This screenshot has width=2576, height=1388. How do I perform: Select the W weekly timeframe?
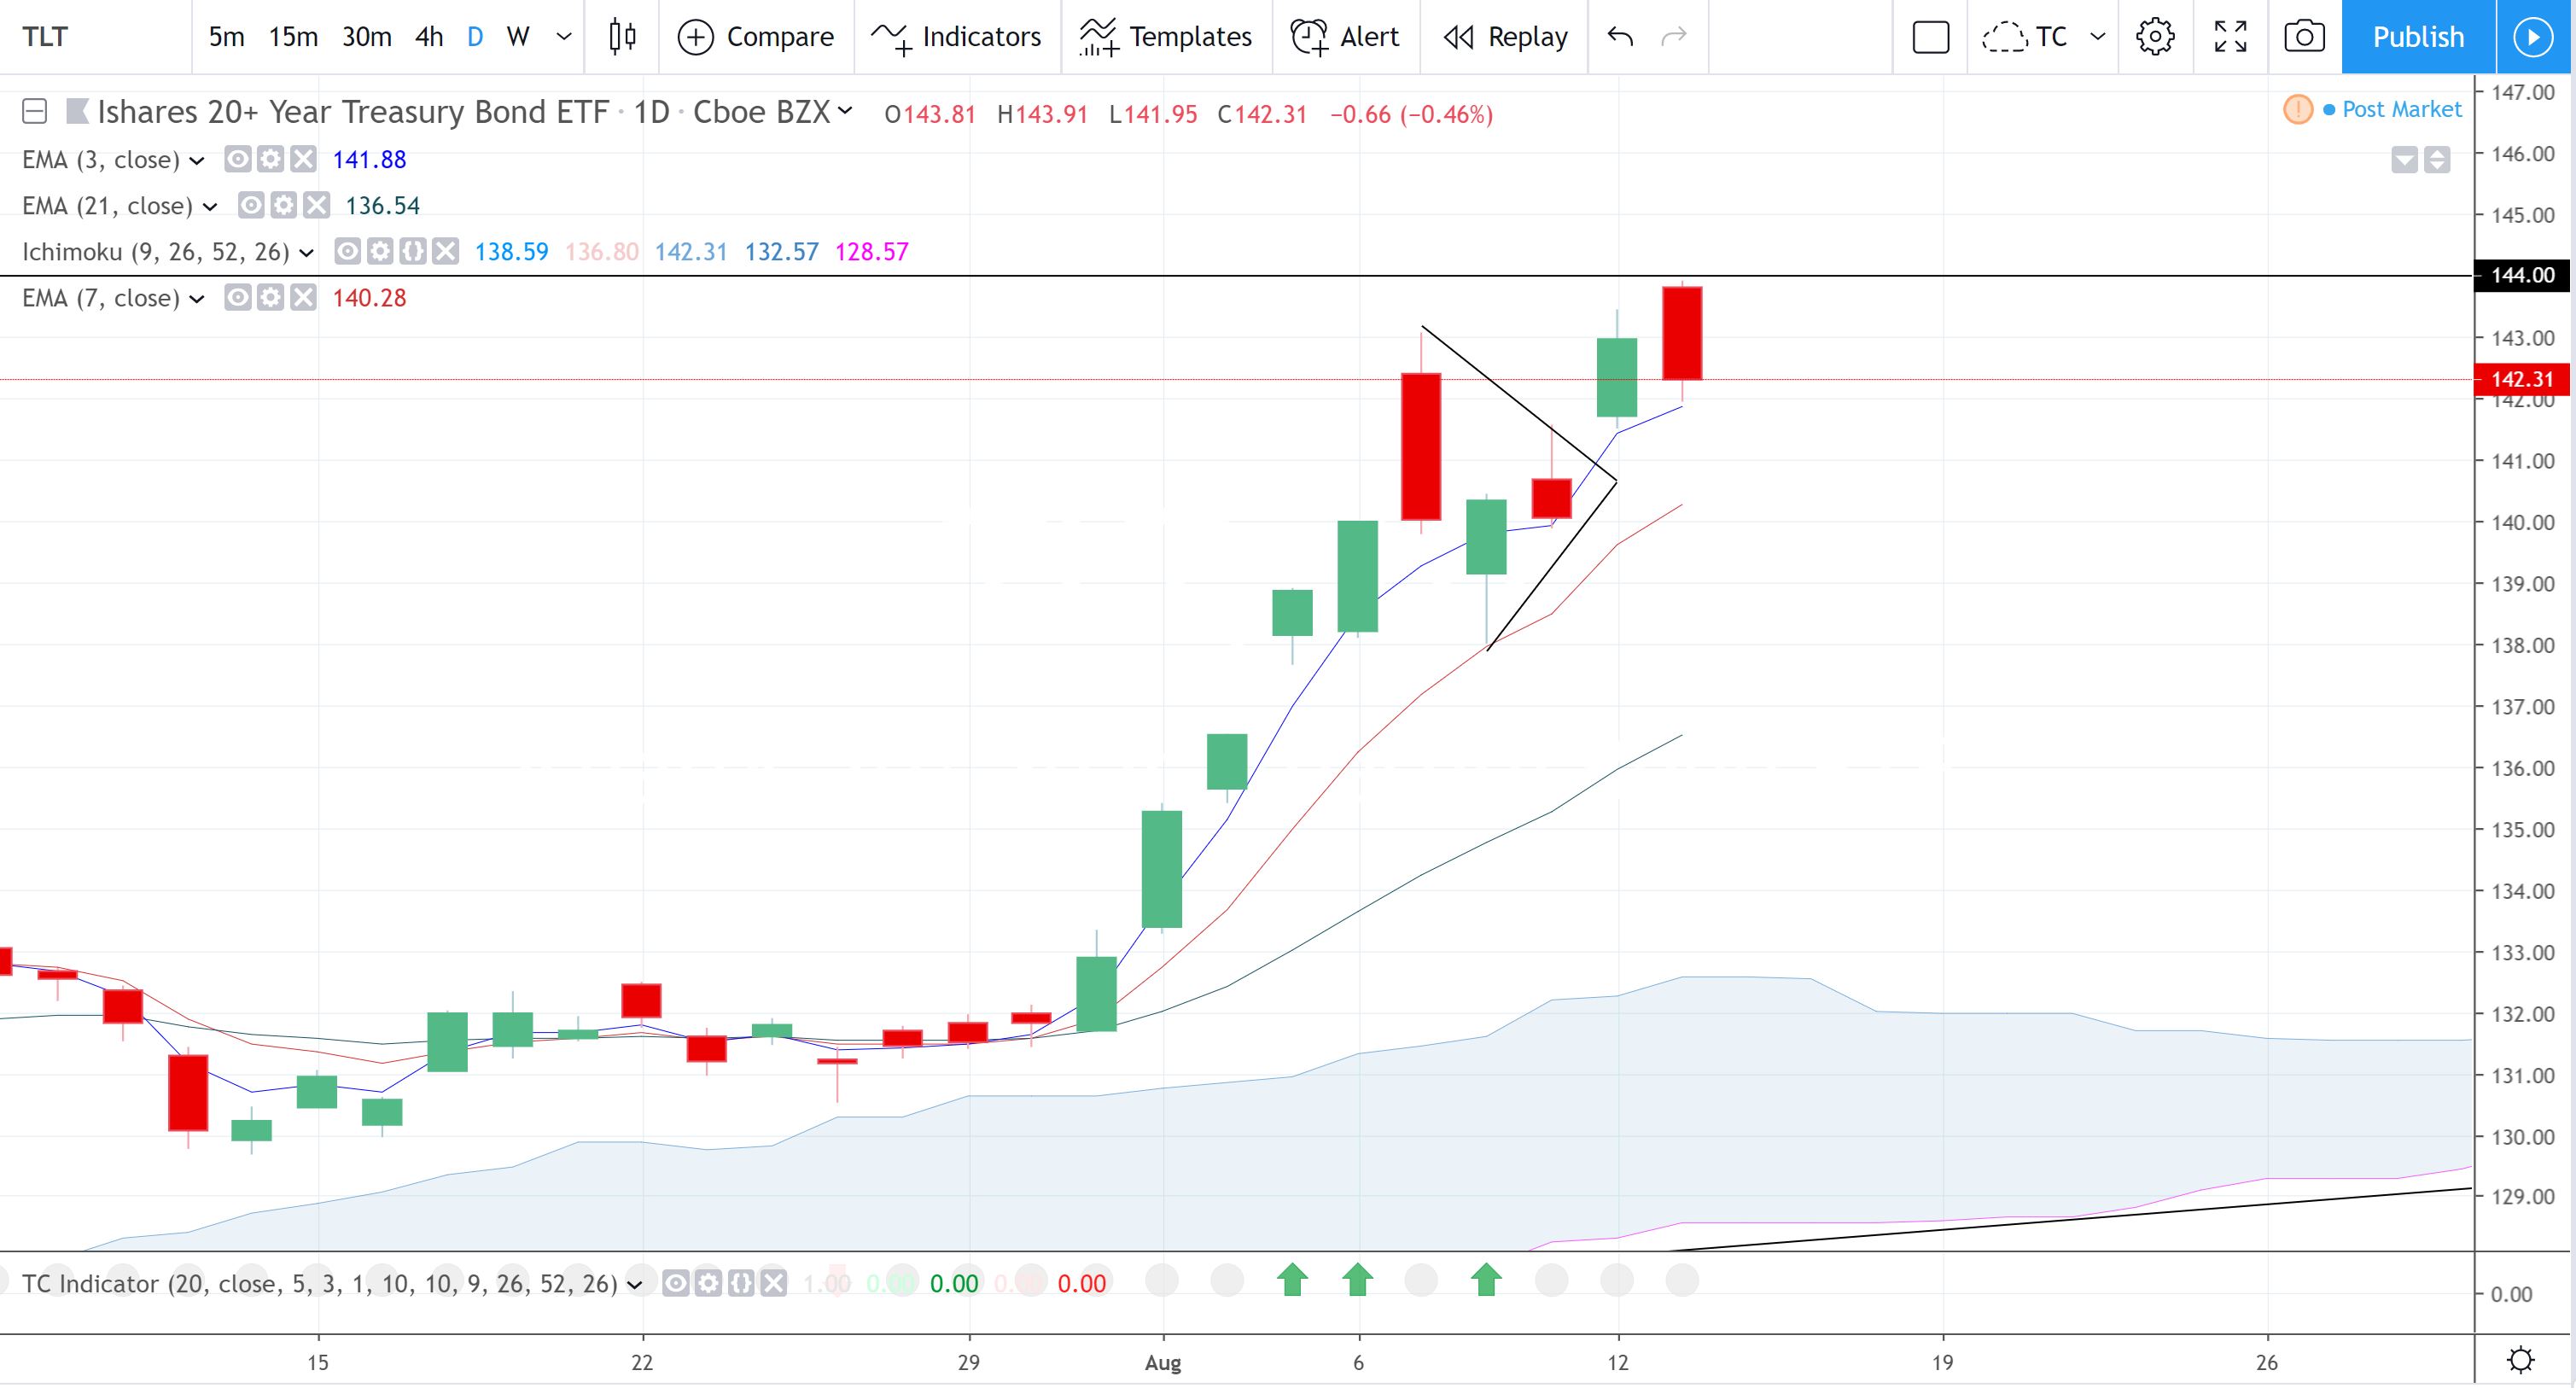[x=517, y=37]
